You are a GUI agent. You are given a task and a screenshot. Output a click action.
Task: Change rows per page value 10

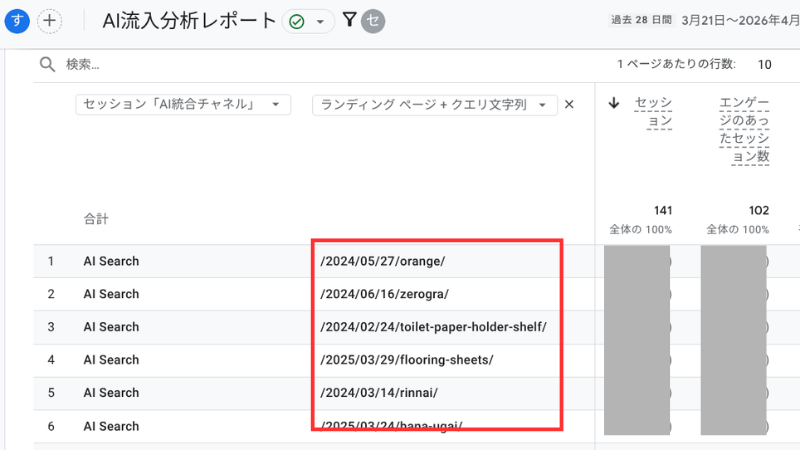pos(764,64)
